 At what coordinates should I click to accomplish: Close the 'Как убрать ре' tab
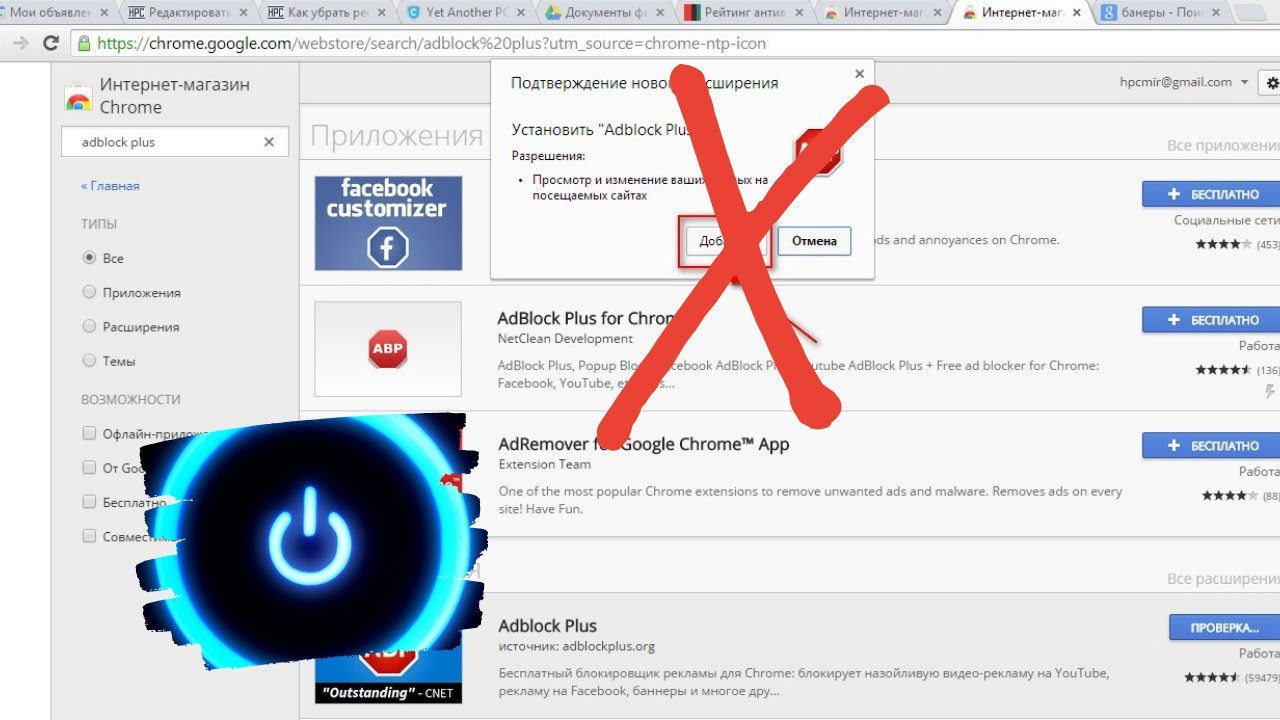pos(382,13)
